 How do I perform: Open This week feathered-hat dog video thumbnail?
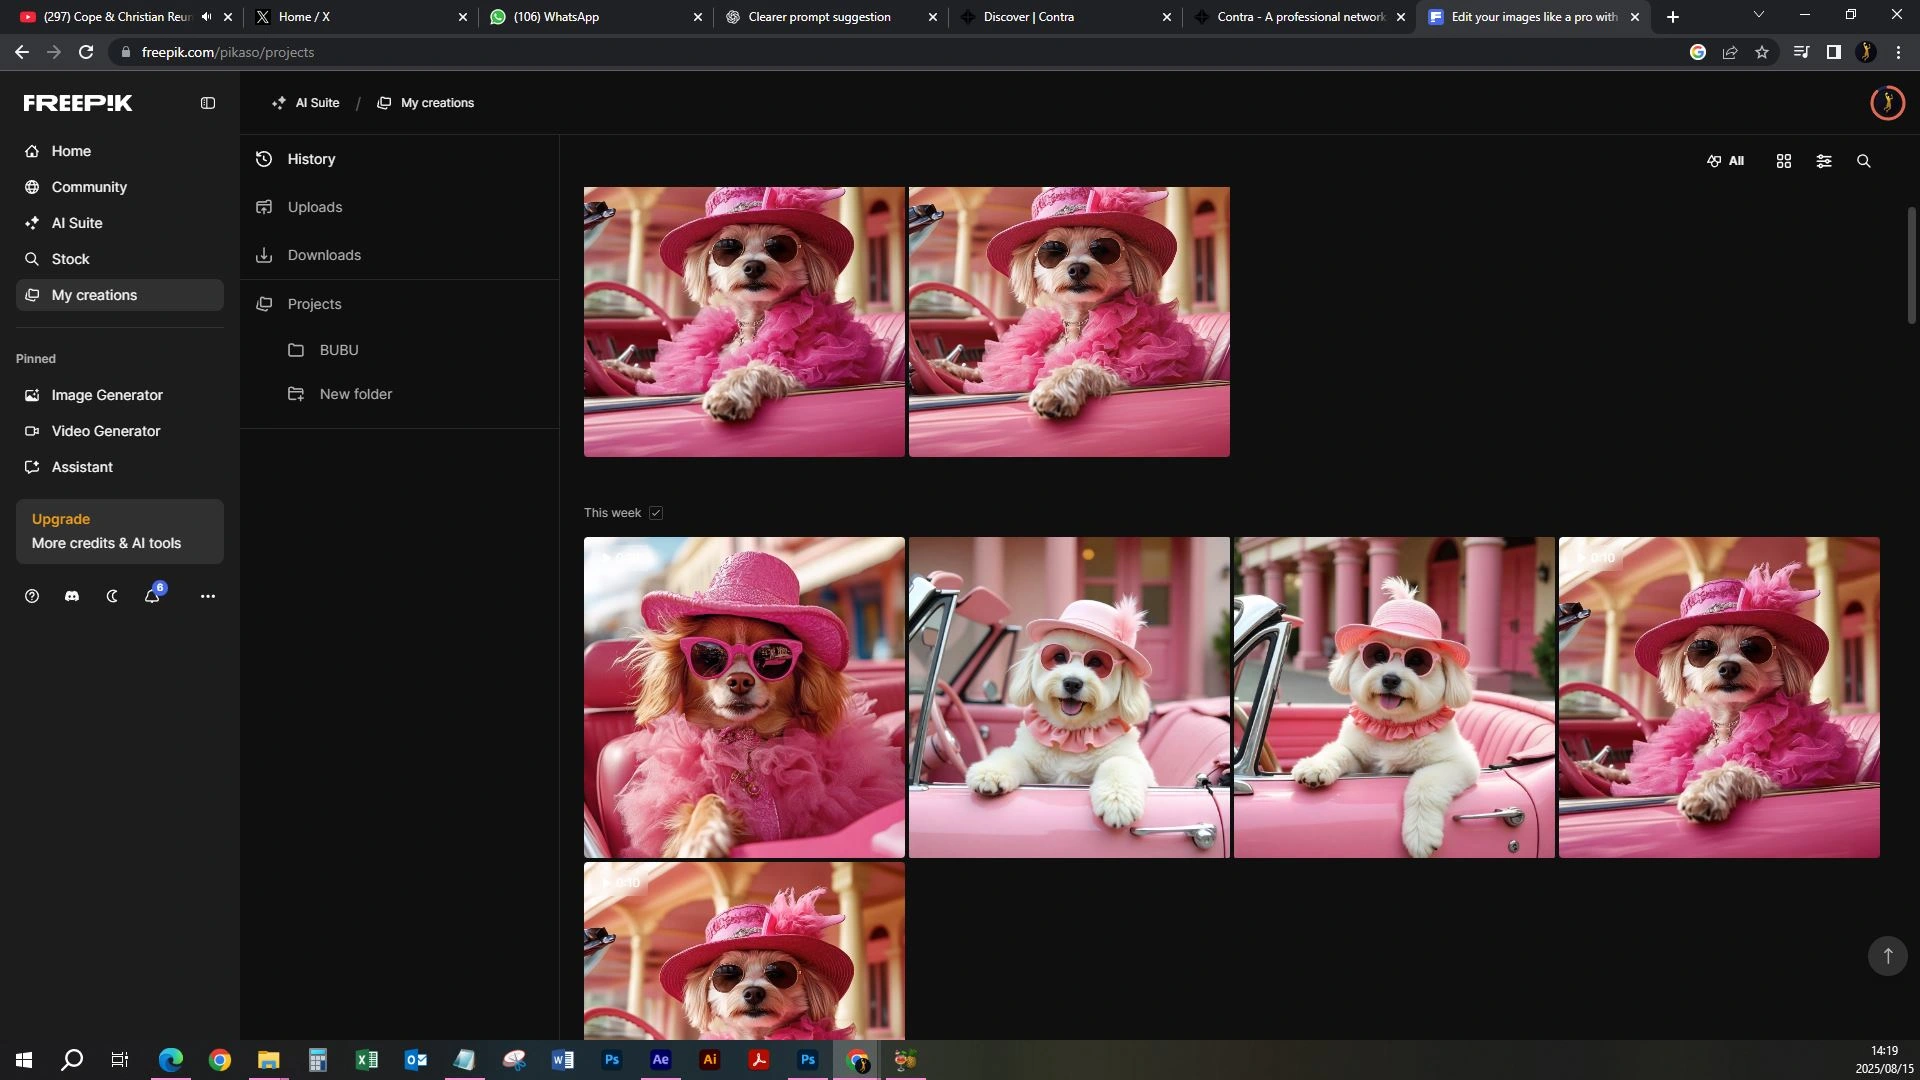(x=1719, y=697)
